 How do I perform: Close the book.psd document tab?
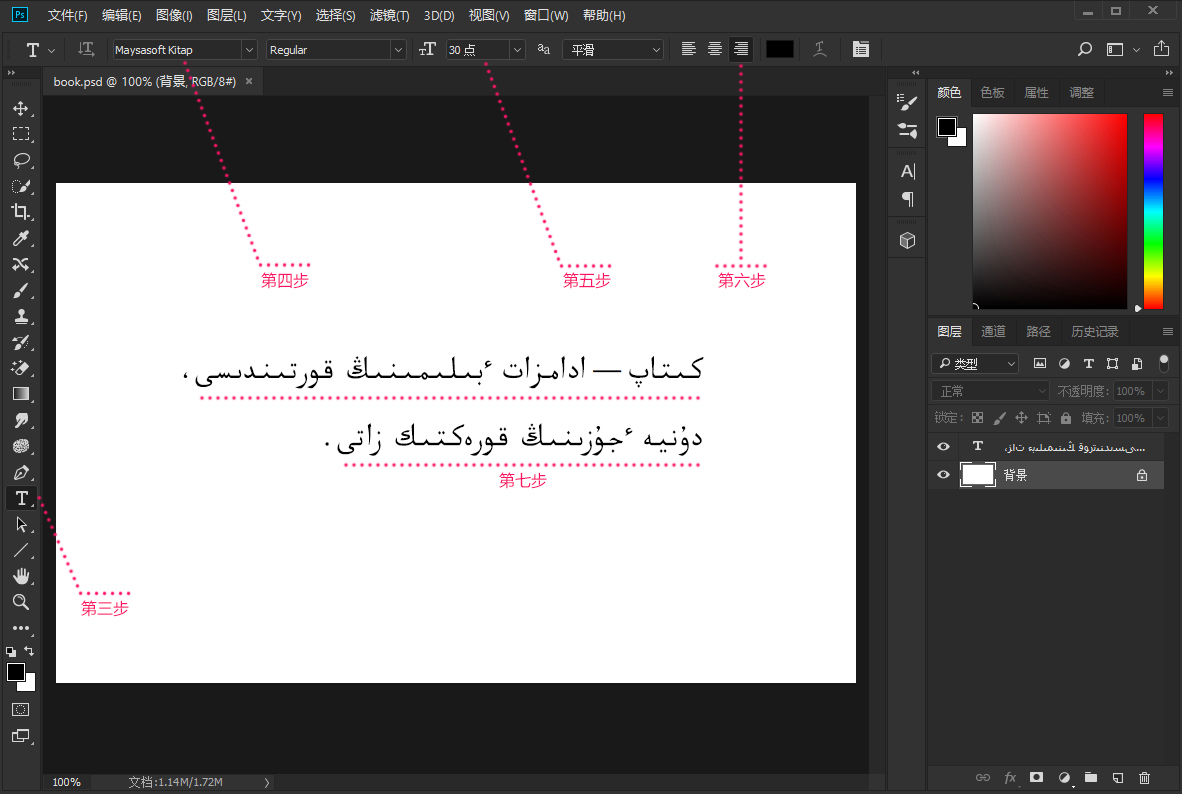coord(249,81)
